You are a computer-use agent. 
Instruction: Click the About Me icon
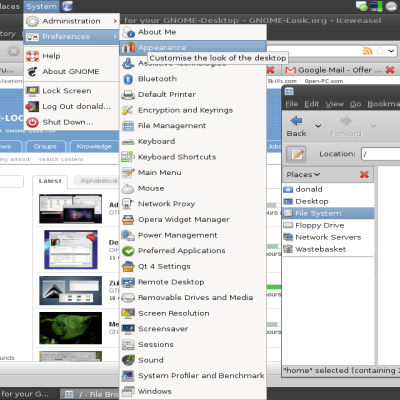[128, 32]
